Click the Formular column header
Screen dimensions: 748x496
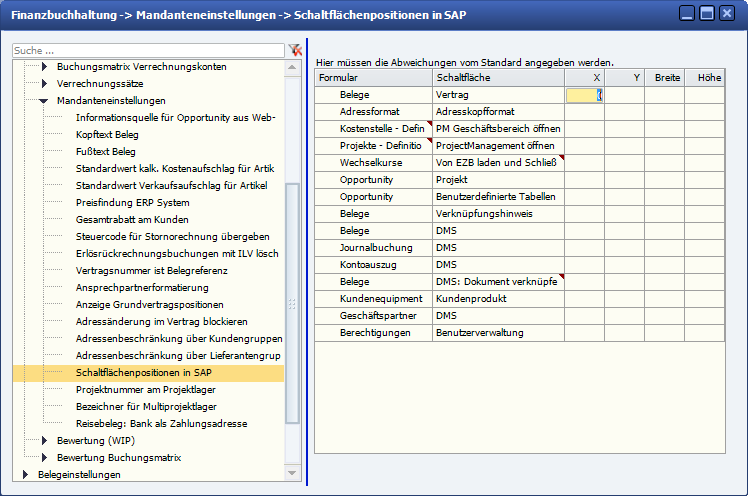(373, 78)
